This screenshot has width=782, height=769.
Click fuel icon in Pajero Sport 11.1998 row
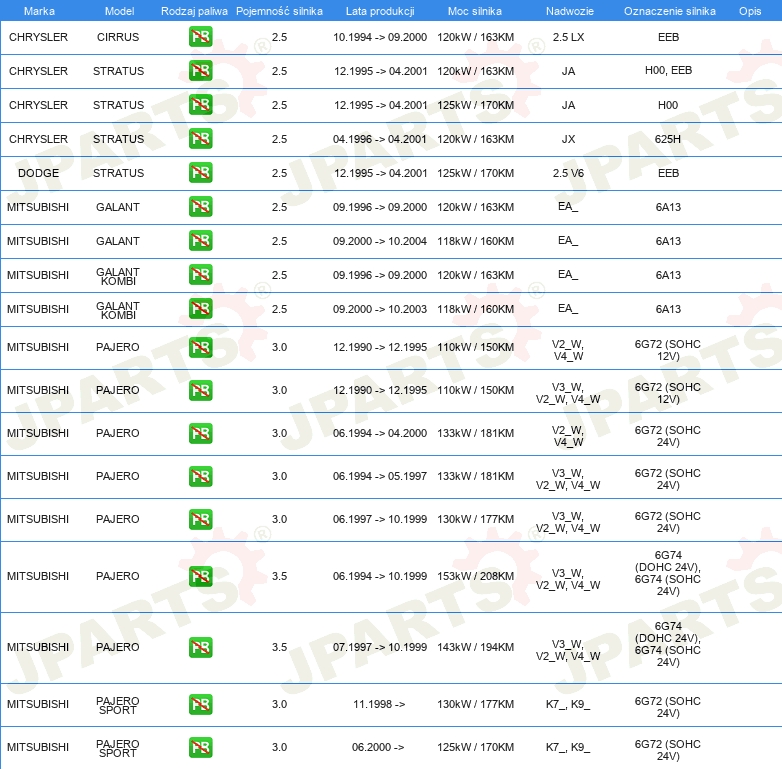click(200, 704)
